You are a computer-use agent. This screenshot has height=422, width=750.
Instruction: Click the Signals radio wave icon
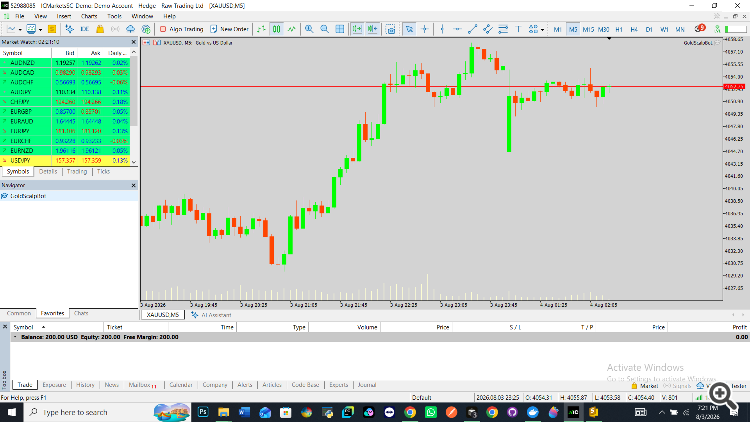115,29
